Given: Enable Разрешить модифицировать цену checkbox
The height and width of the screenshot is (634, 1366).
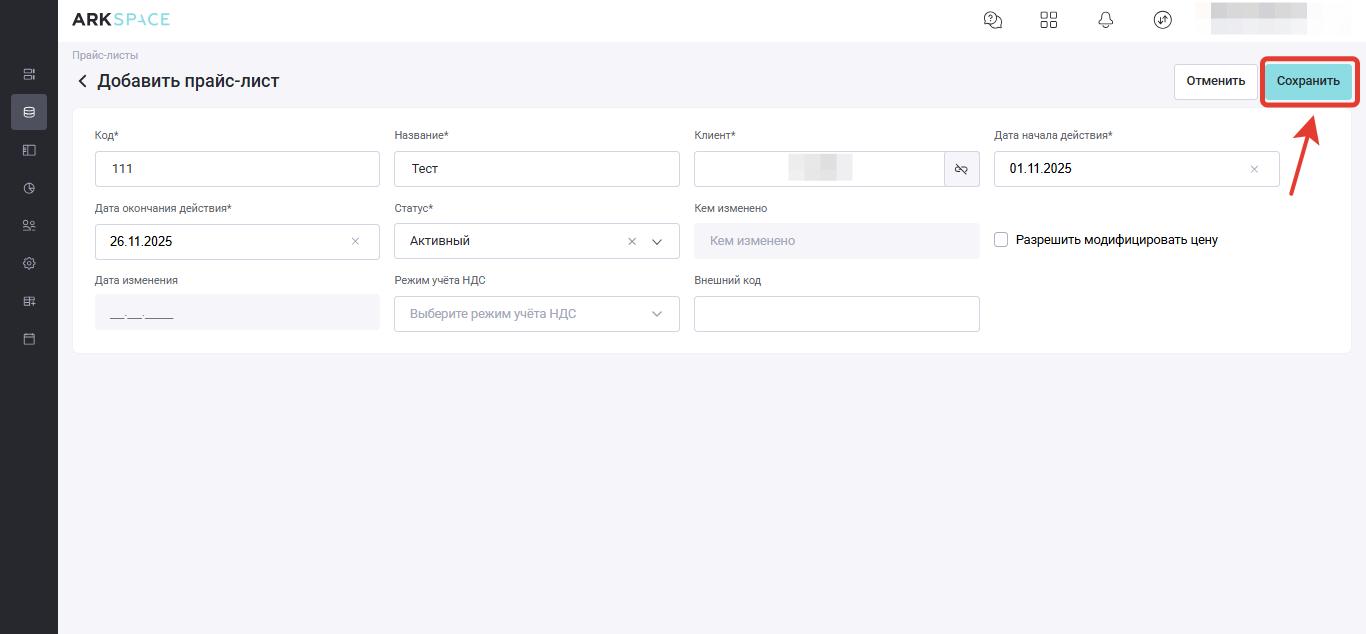Looking at the screenshot, I should point(1001,240).
